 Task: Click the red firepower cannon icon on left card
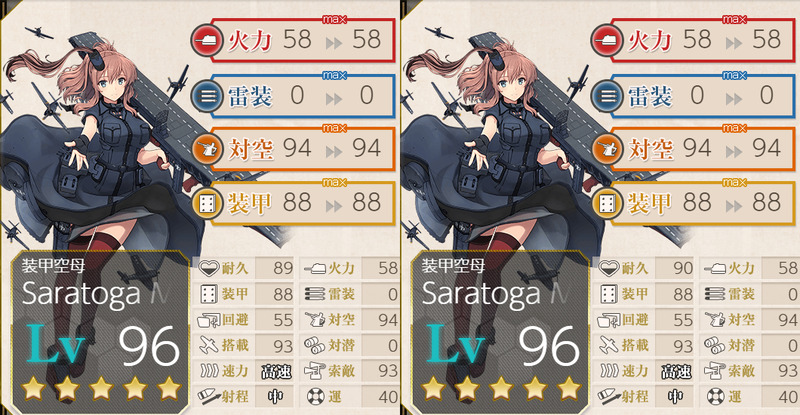tap(207, 40)
